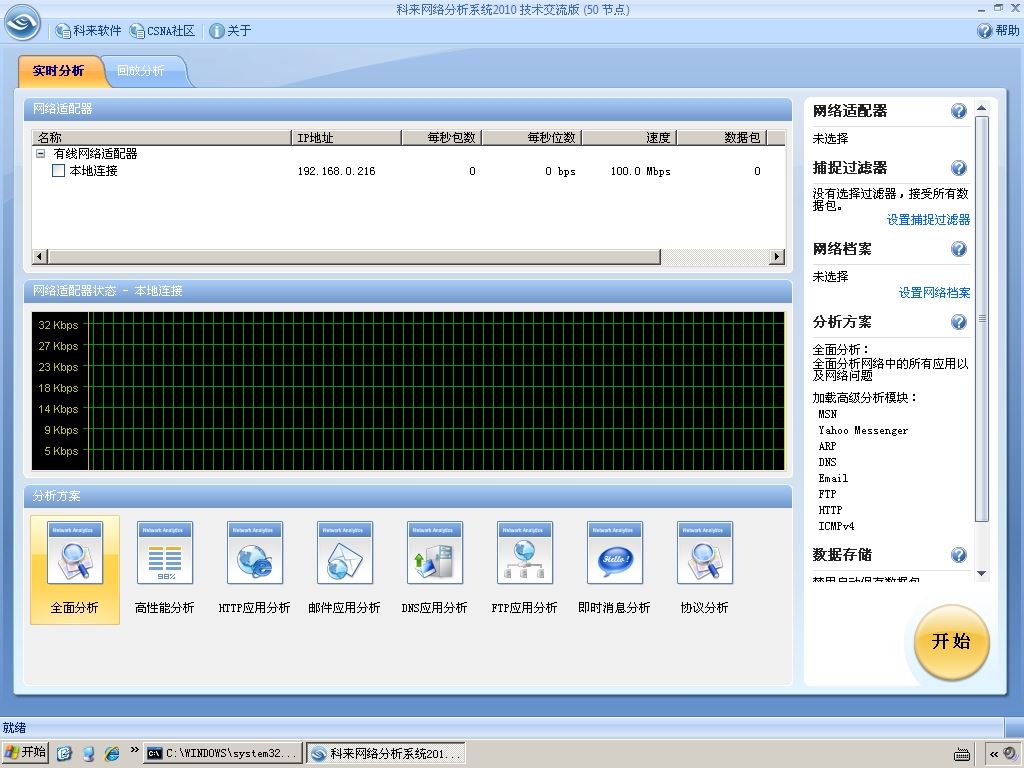This screenshot has height=768, width=1024.
Task: Click the 每秒包数 column header
Action: click(441, 137)
